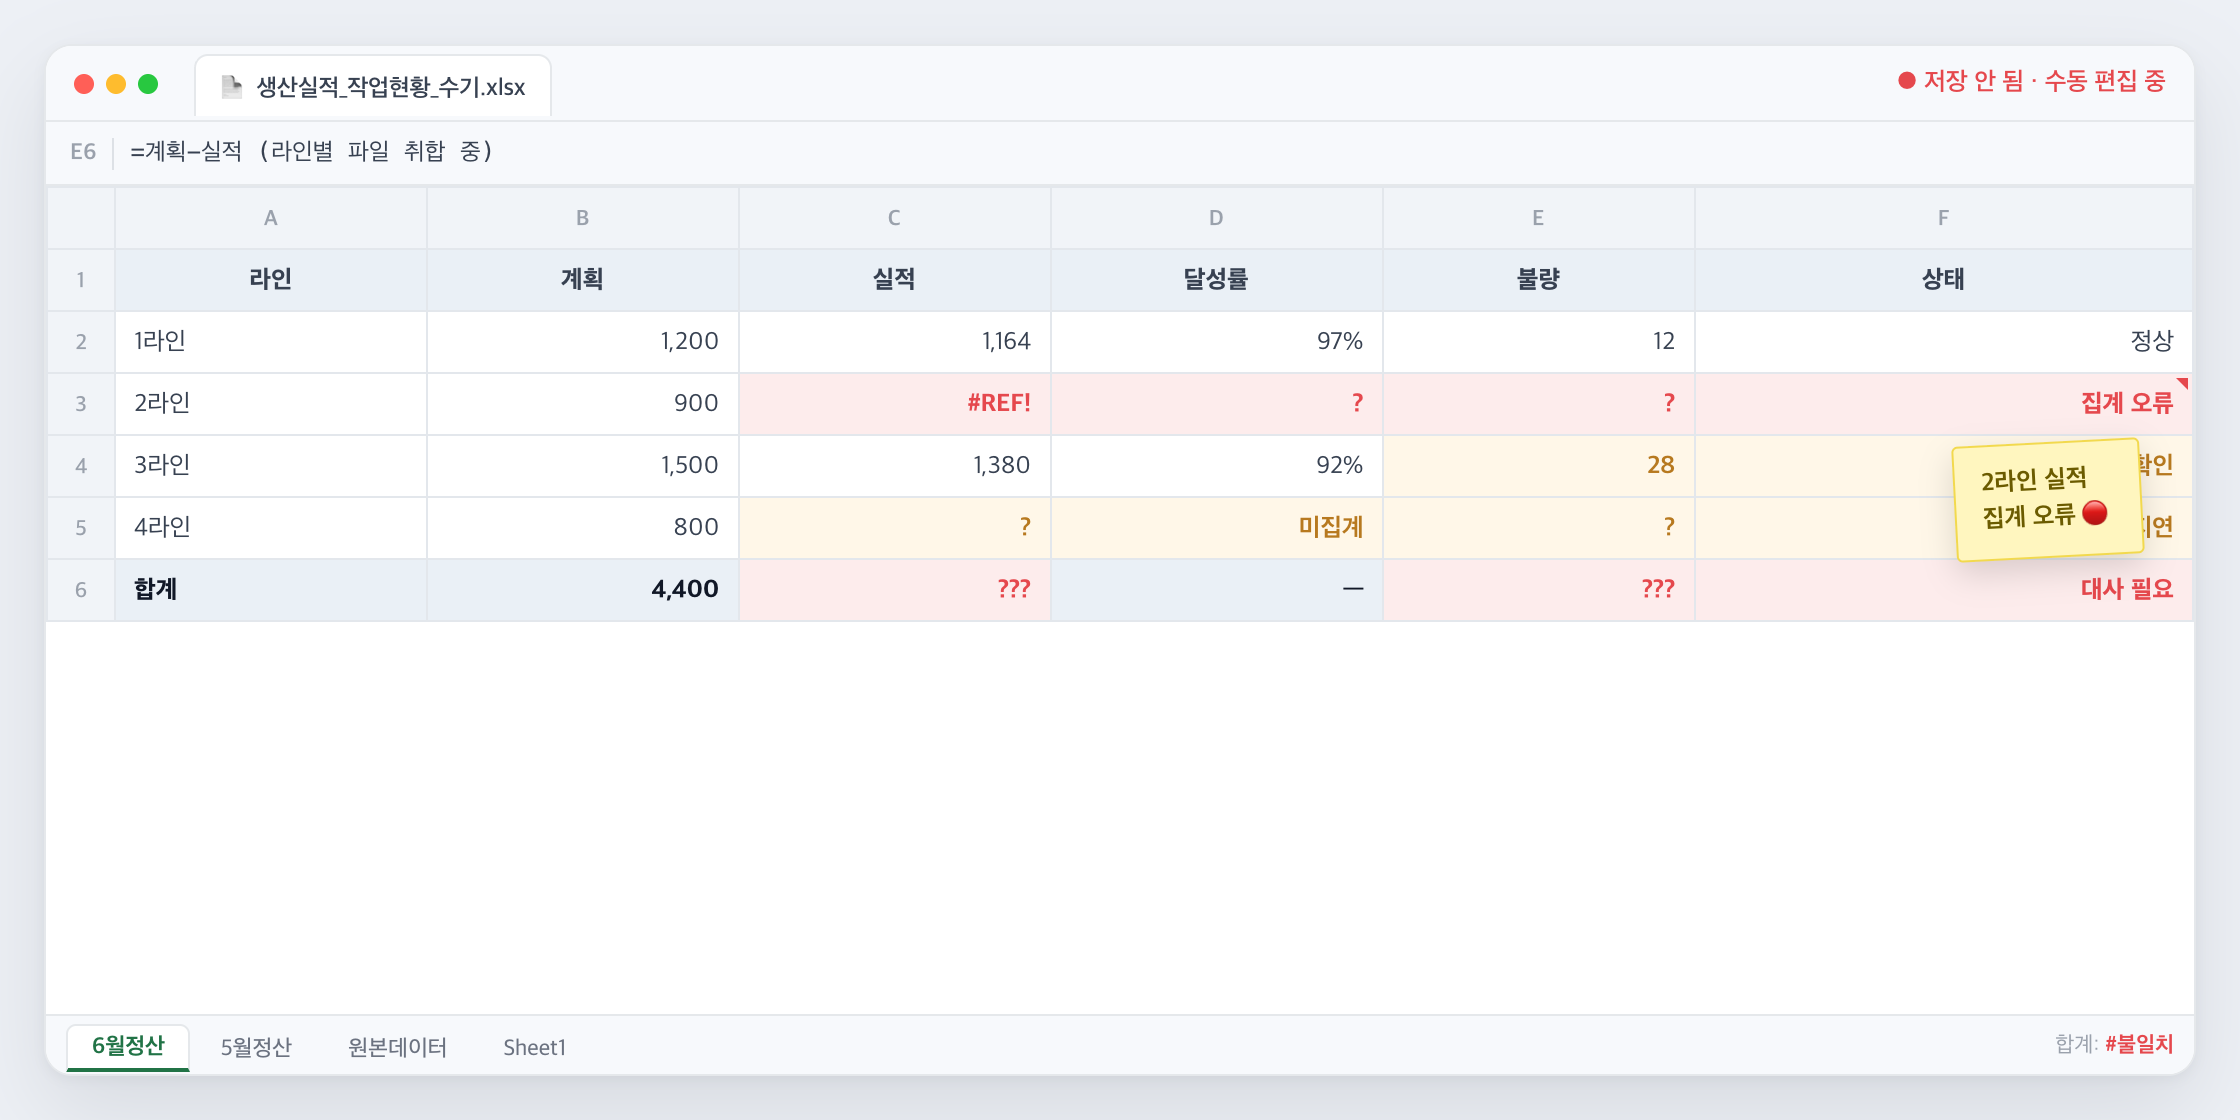The height and width of the screenshot is (1120, 2240).
Task: Select row 6 header number
Action: 81,590
